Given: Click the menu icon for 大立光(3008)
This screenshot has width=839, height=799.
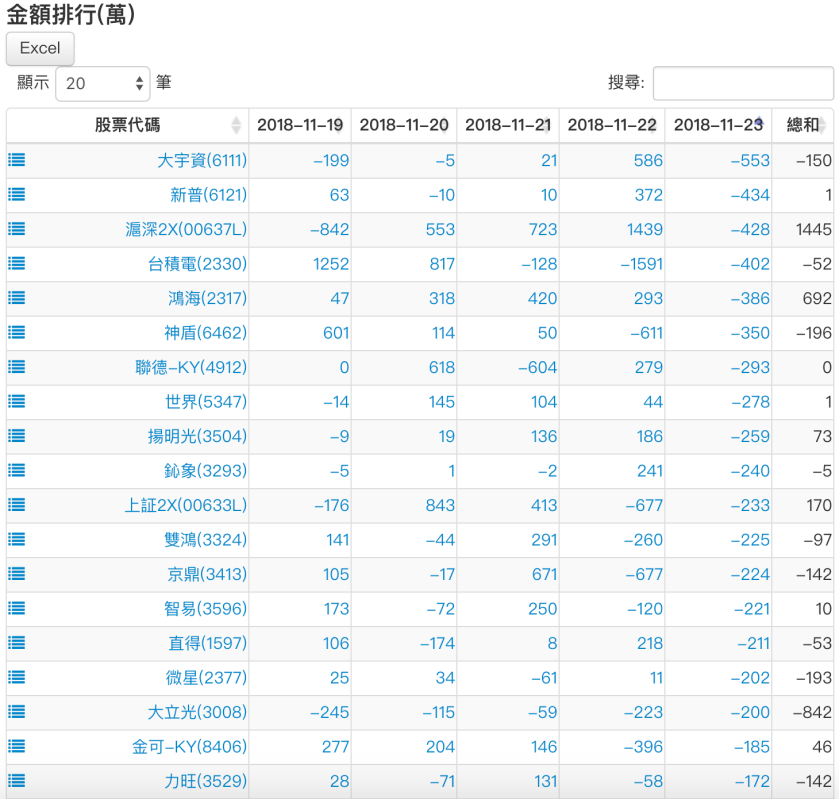Looking at the screenshot, I should [x=16, y=712].
